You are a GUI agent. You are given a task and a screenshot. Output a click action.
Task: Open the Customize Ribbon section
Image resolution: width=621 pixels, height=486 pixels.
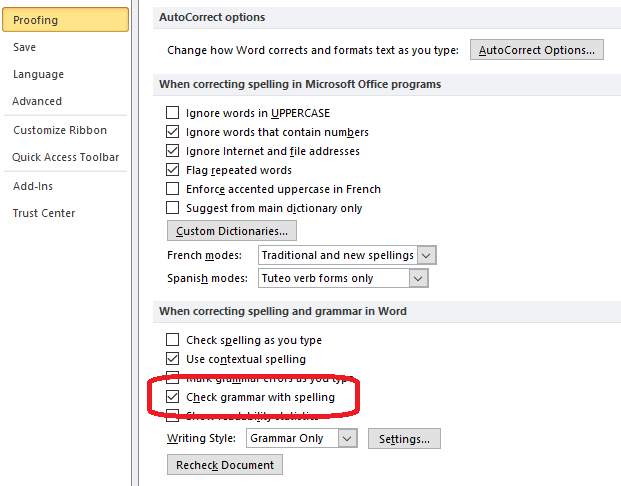(60, 130)
